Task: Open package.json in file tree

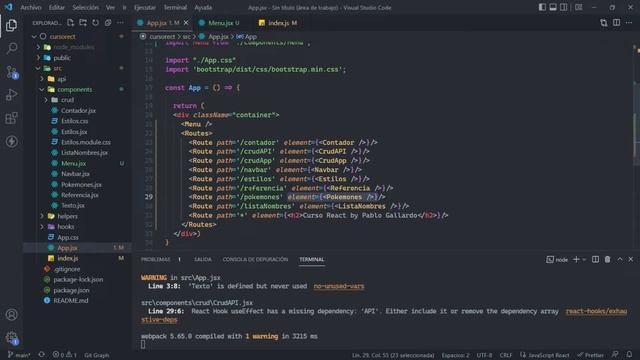Action: [71, 290]
